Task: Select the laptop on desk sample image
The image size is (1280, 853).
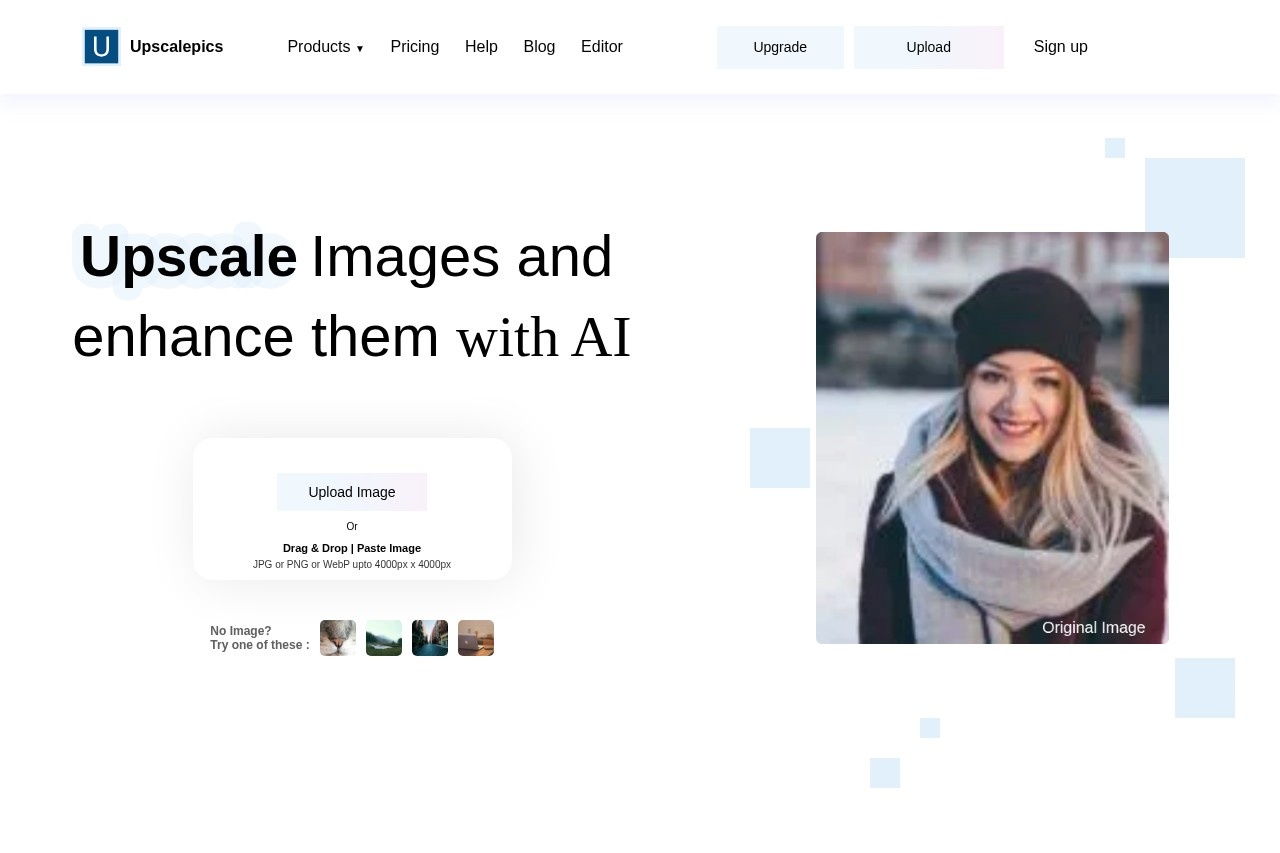Action: click(x=476, y=638)
